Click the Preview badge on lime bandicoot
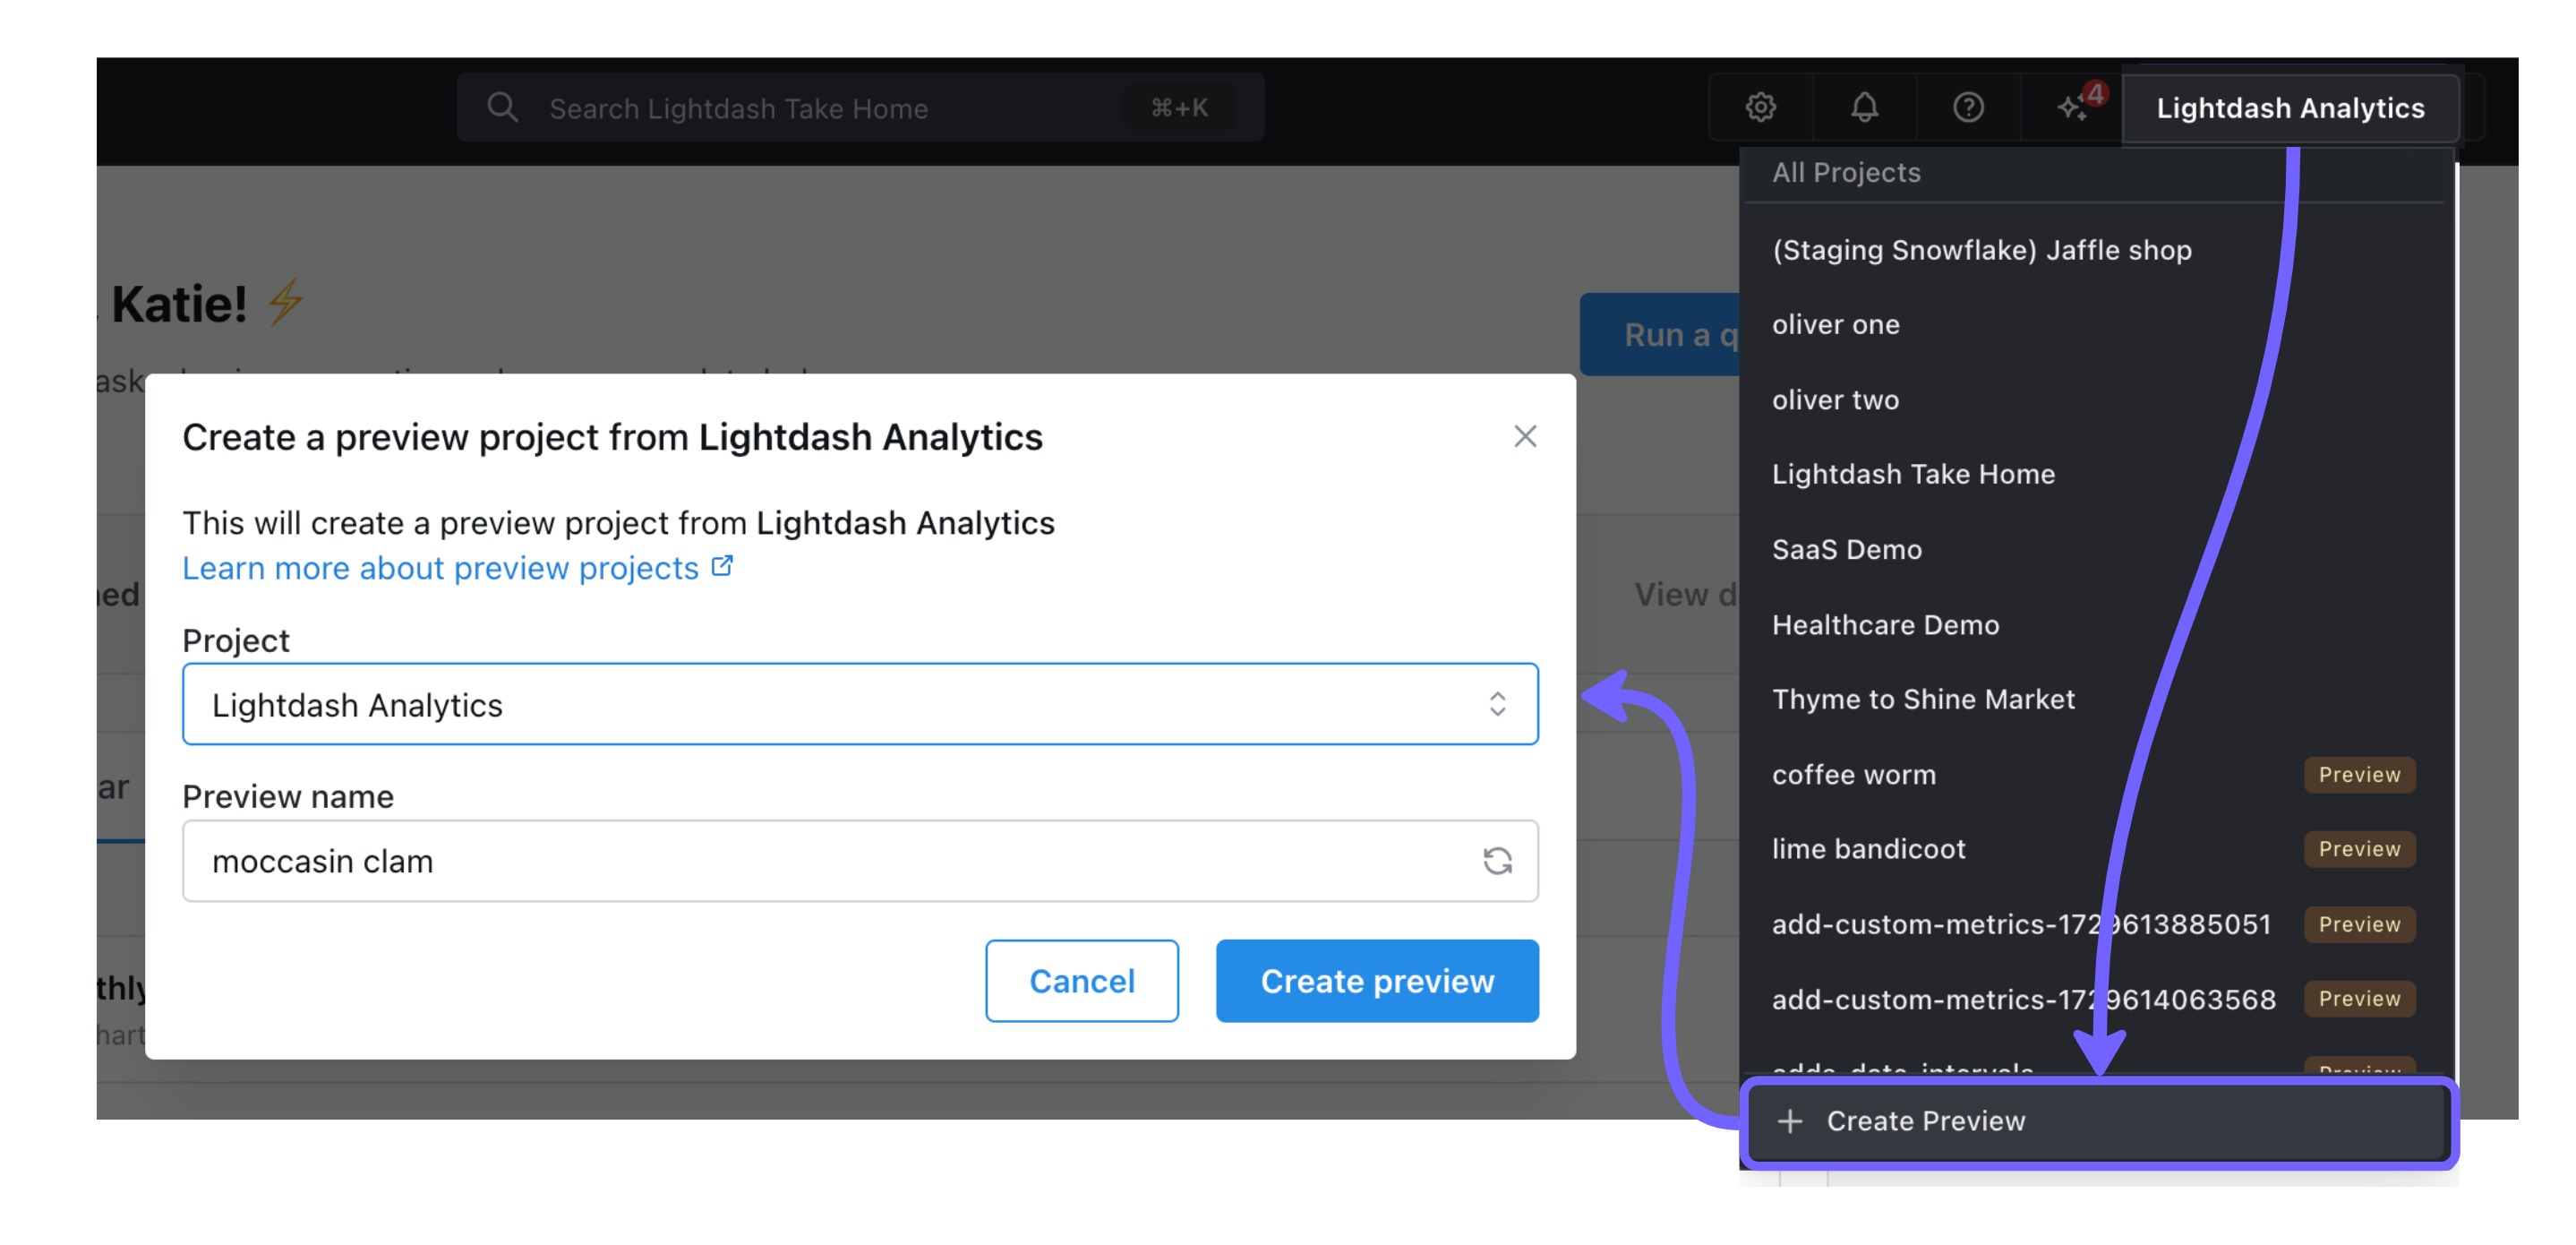Screen dimensions: 2576x1245 click(2359, 849)
